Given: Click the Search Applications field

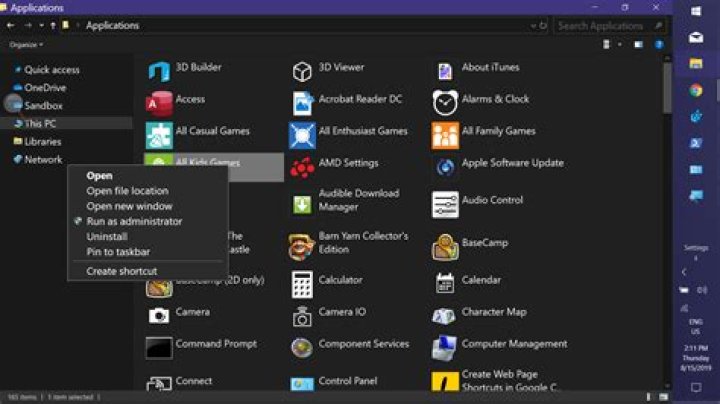Looking at the screenshot, I should click(x=609, y=26).
